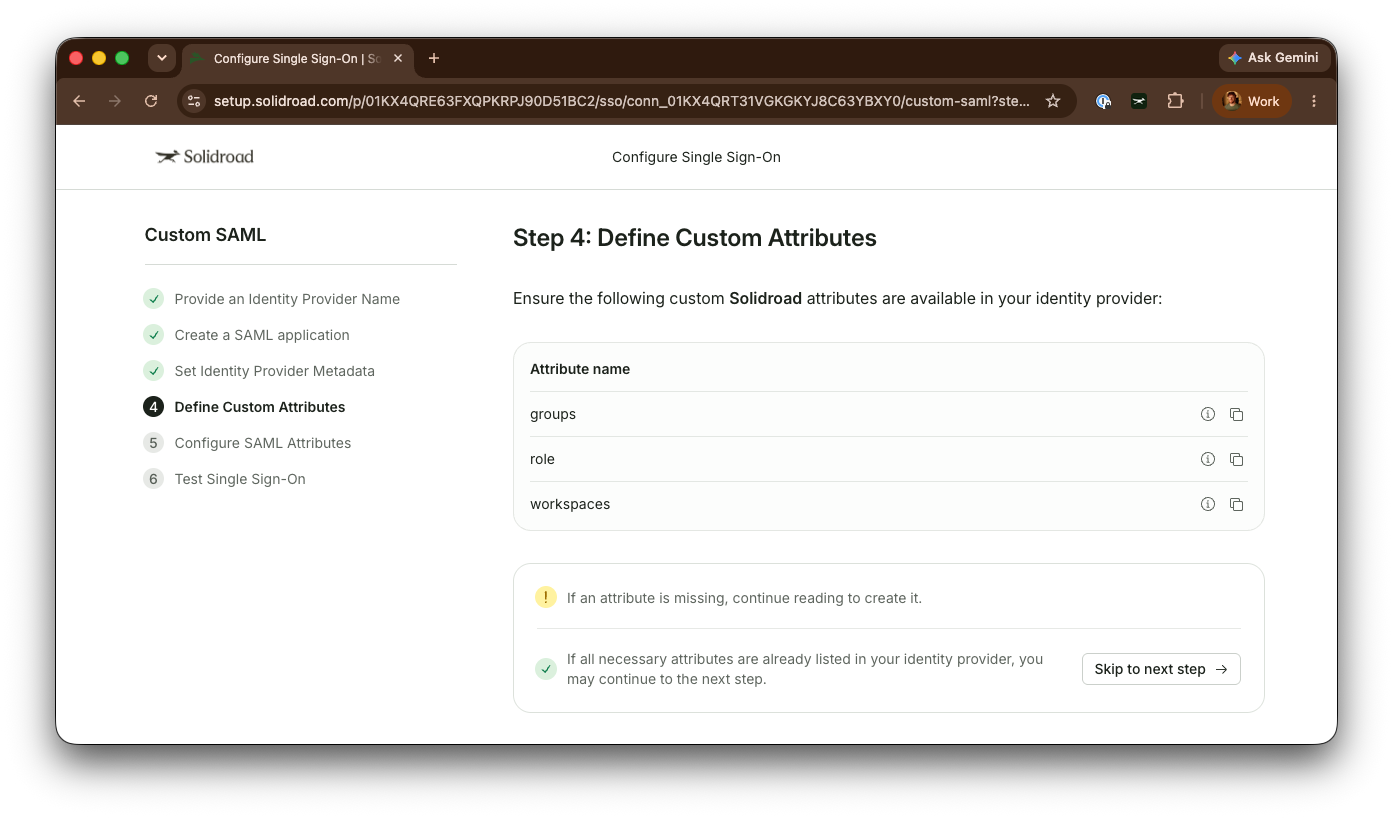Viewport: 1393px width, 818px height.
Task: Go to Provide an Identity Provider Name step
Action: point(287,299)
